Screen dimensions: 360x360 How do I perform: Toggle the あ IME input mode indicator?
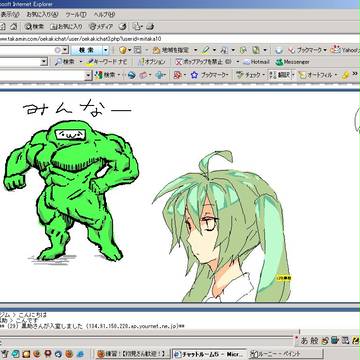pyautogui.click(x=304, y=340)
